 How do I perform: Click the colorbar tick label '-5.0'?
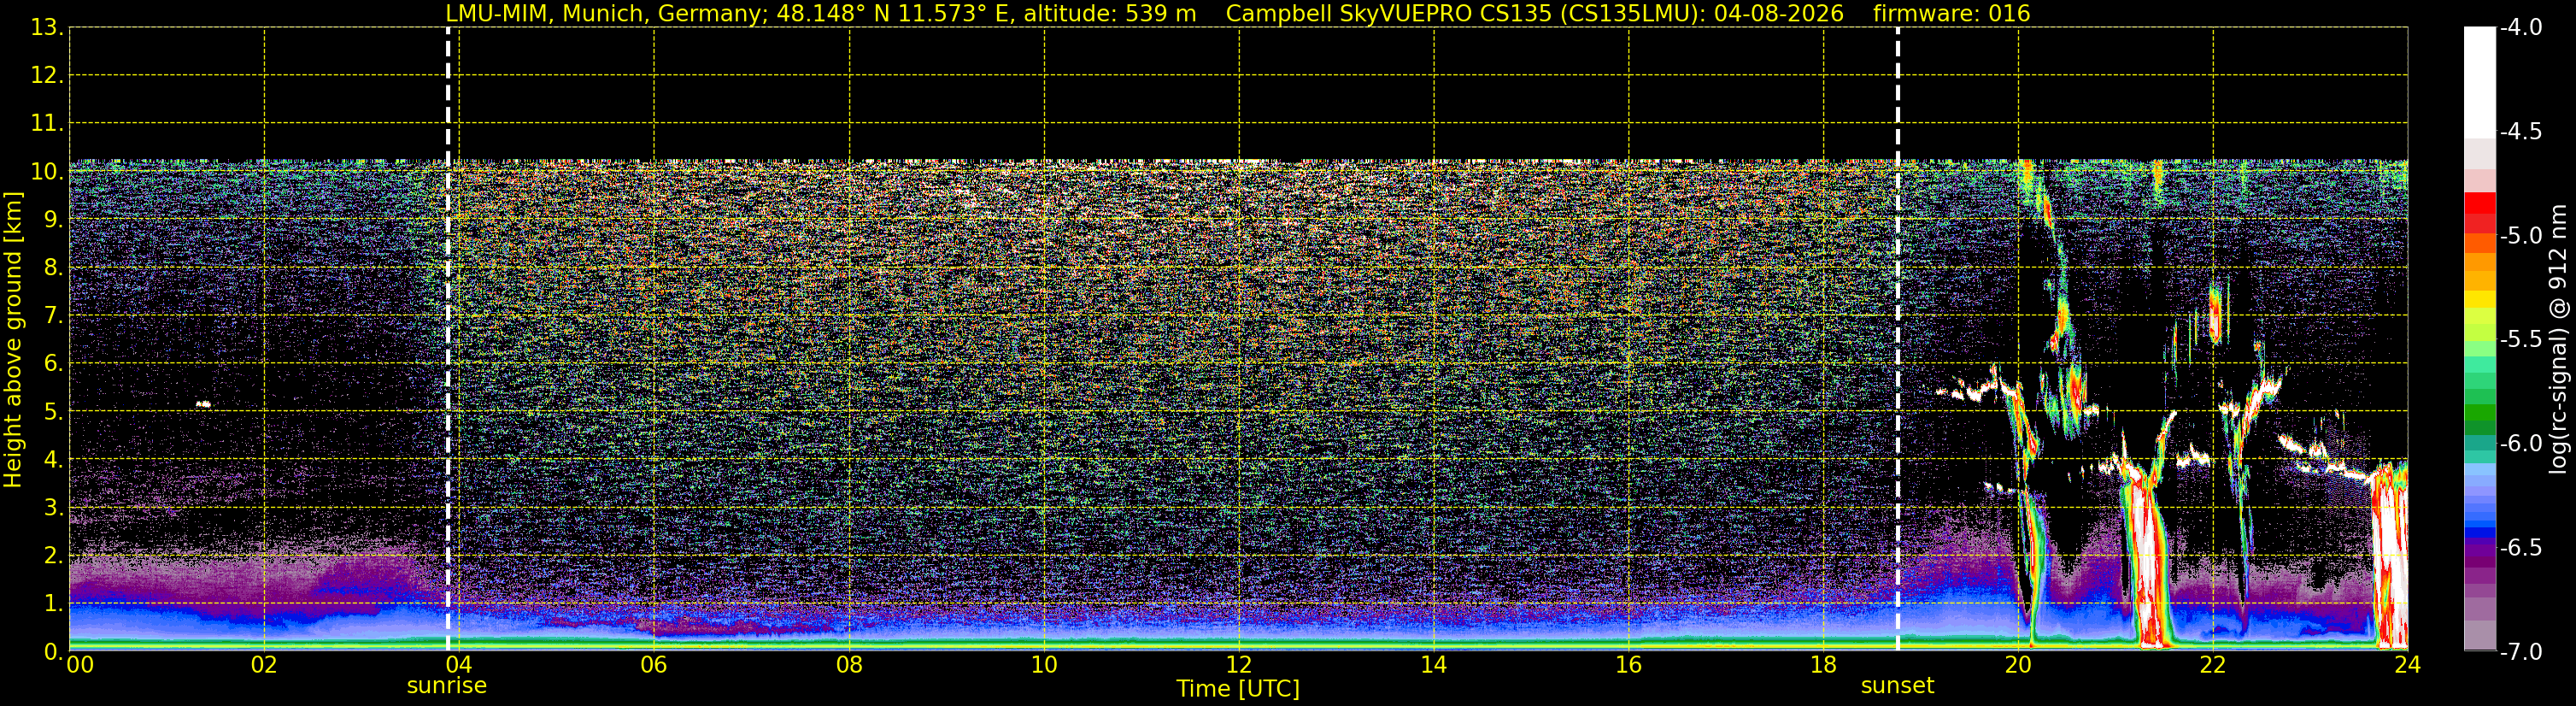pyautogui.click(x=2521, y=236)
